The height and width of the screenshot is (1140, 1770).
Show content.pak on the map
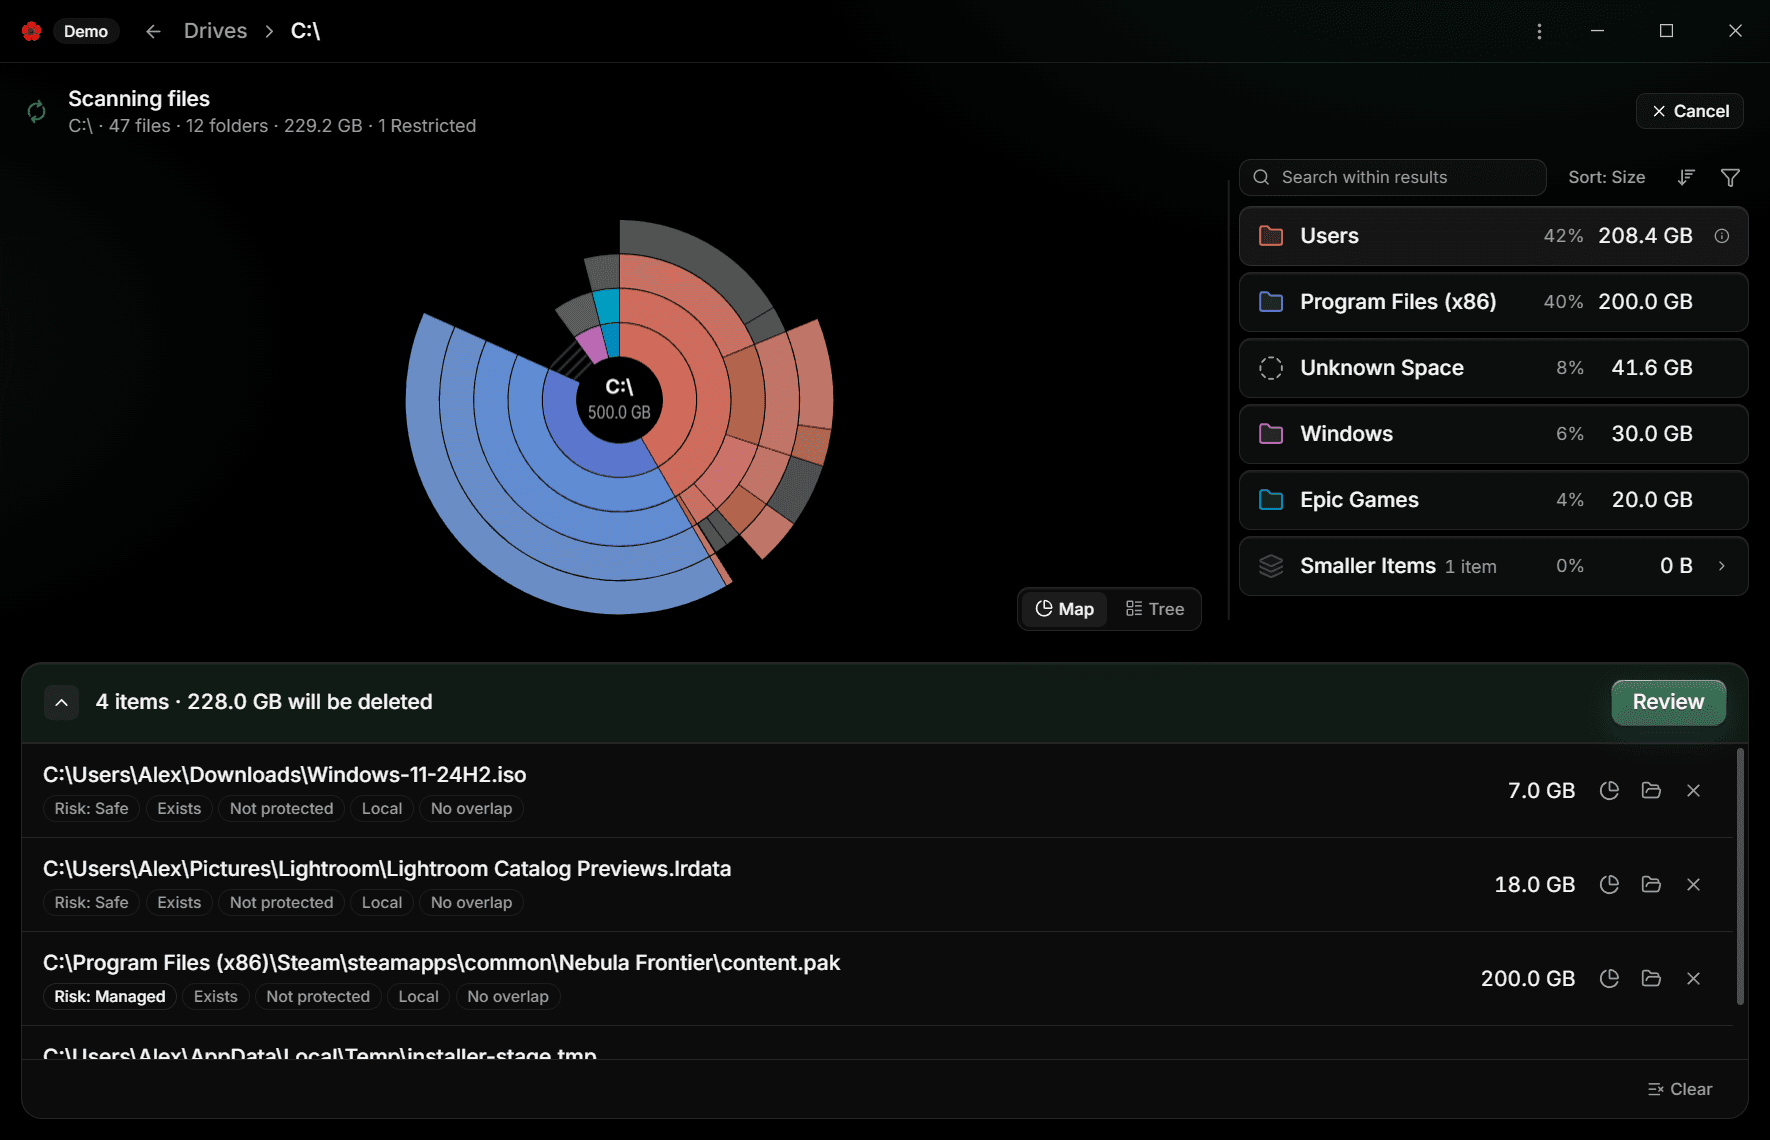[x=1609, y=978]
